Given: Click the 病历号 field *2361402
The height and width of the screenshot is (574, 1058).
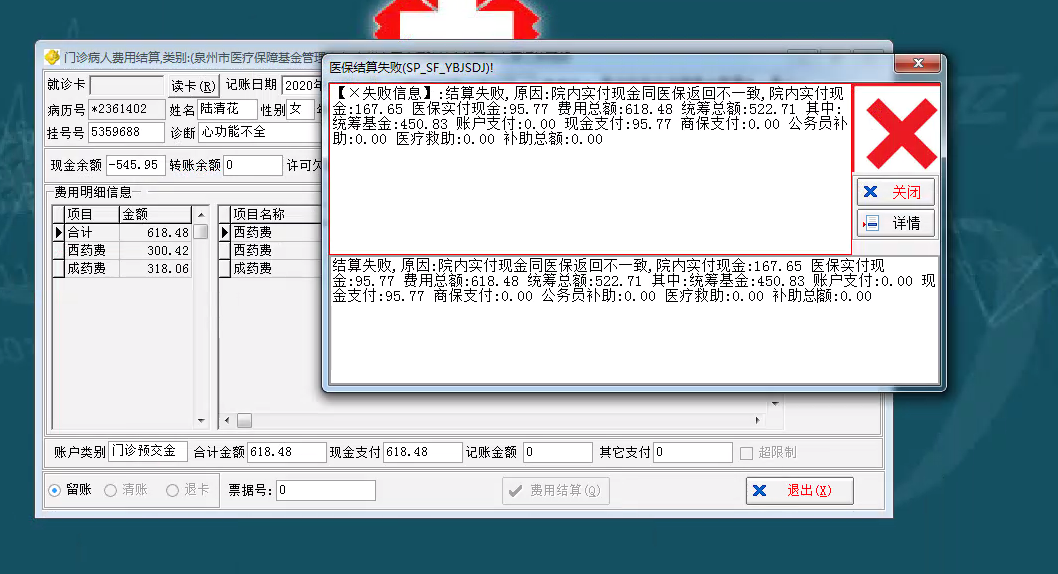Looking at the screenshot, I should coord(127,109).
